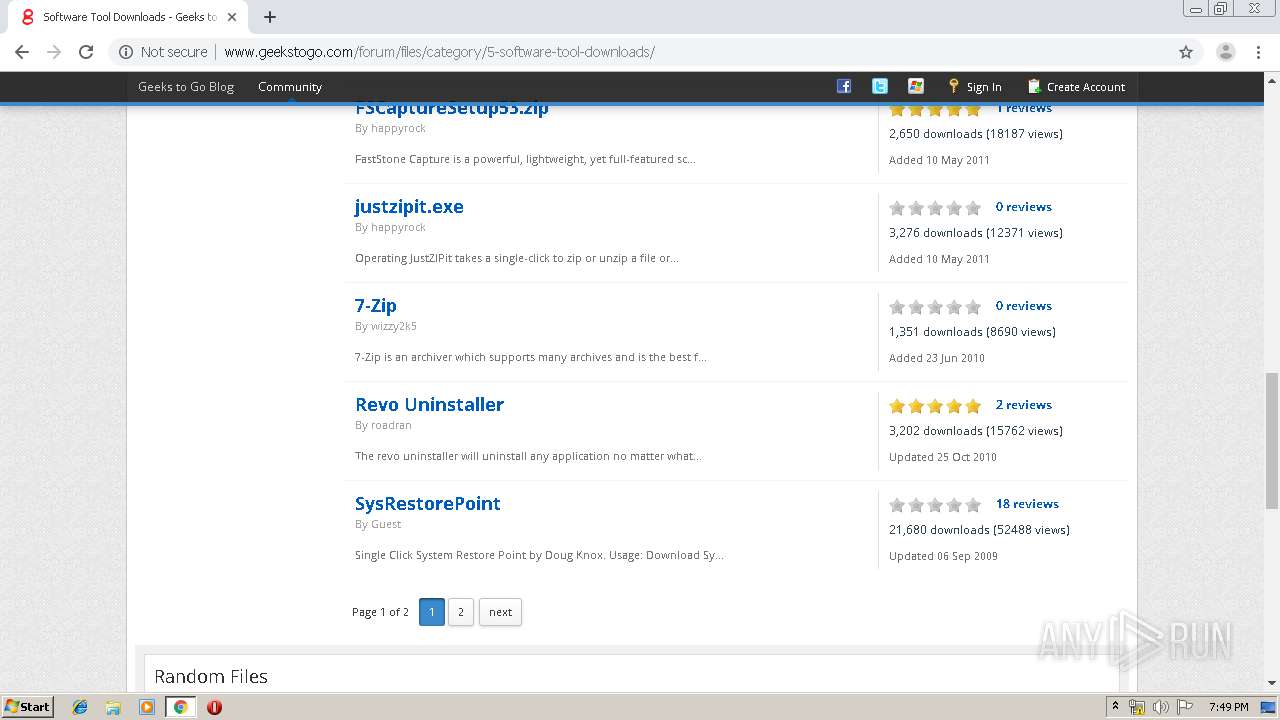
Task: View the Not secure site information
Action: click(x=164, y=52)
